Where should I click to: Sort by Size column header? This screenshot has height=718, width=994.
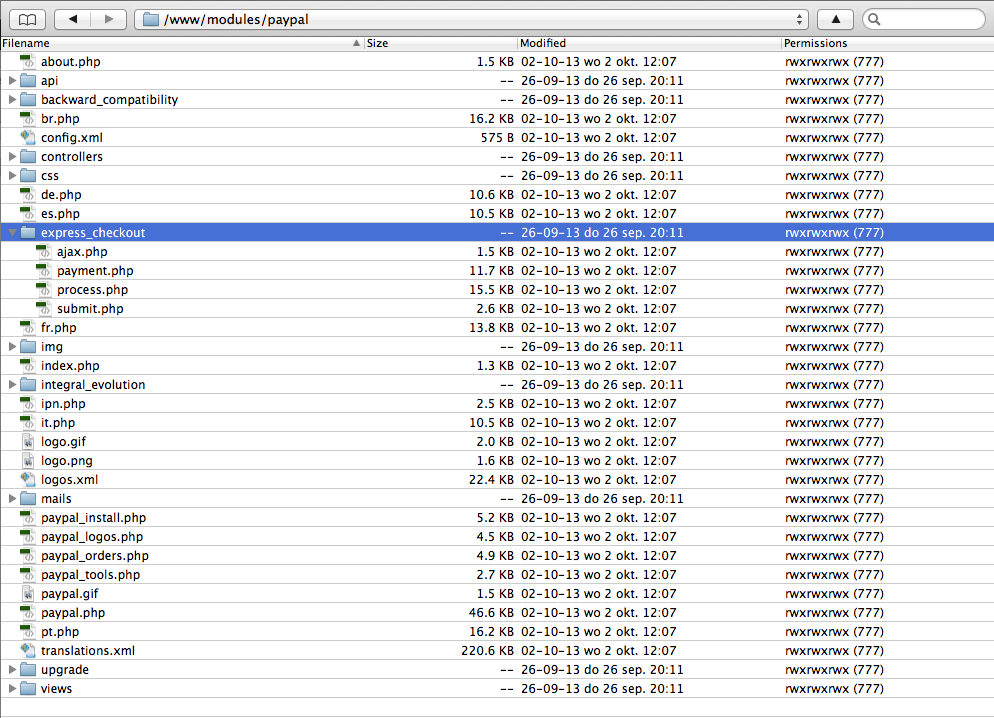[x=441, y=43]
